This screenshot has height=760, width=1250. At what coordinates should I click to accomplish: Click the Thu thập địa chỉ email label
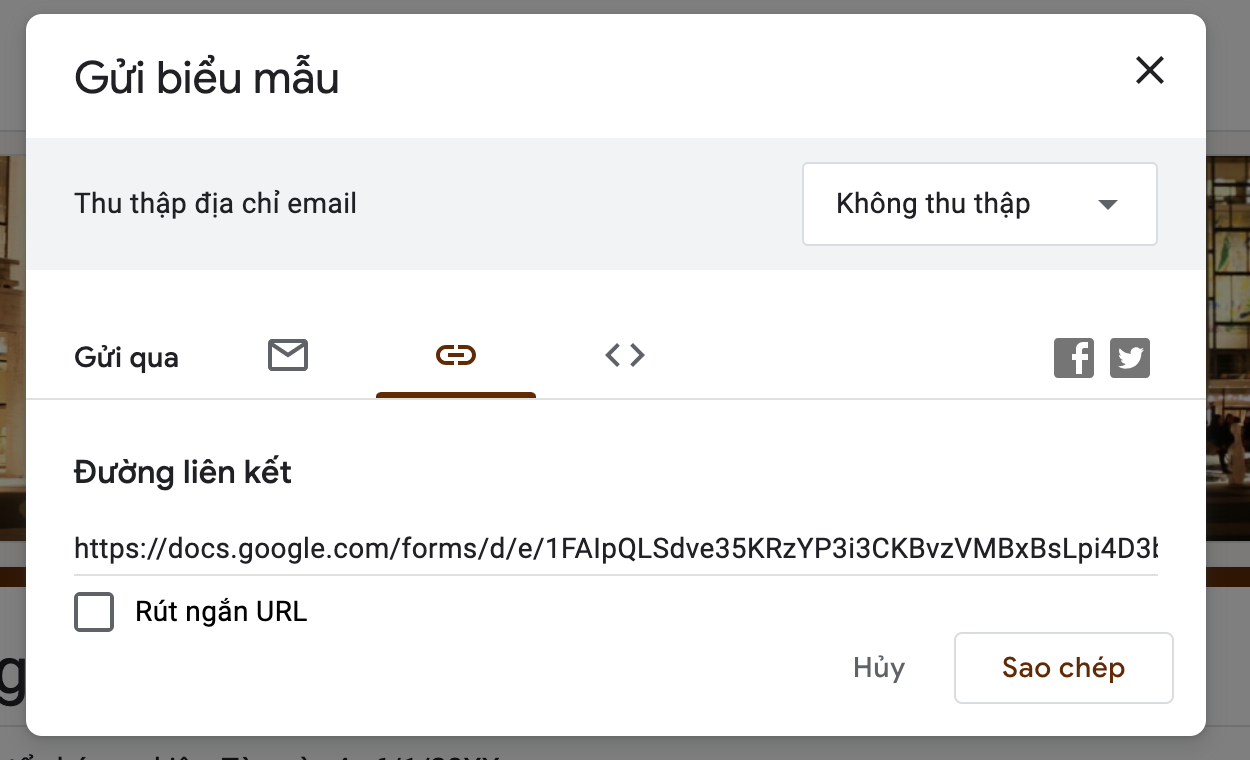click(x=216, y=204)
